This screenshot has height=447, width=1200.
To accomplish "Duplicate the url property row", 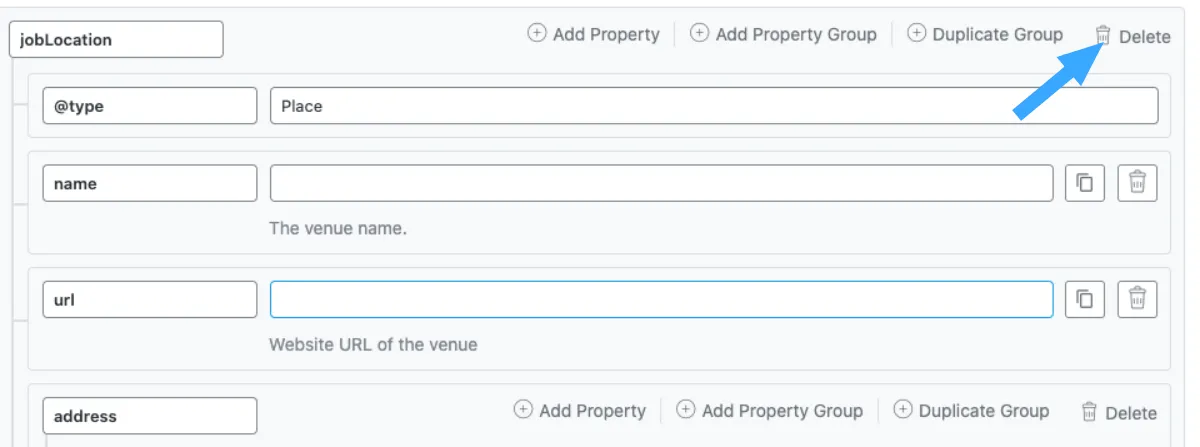I will click(x=1085, y=299).
